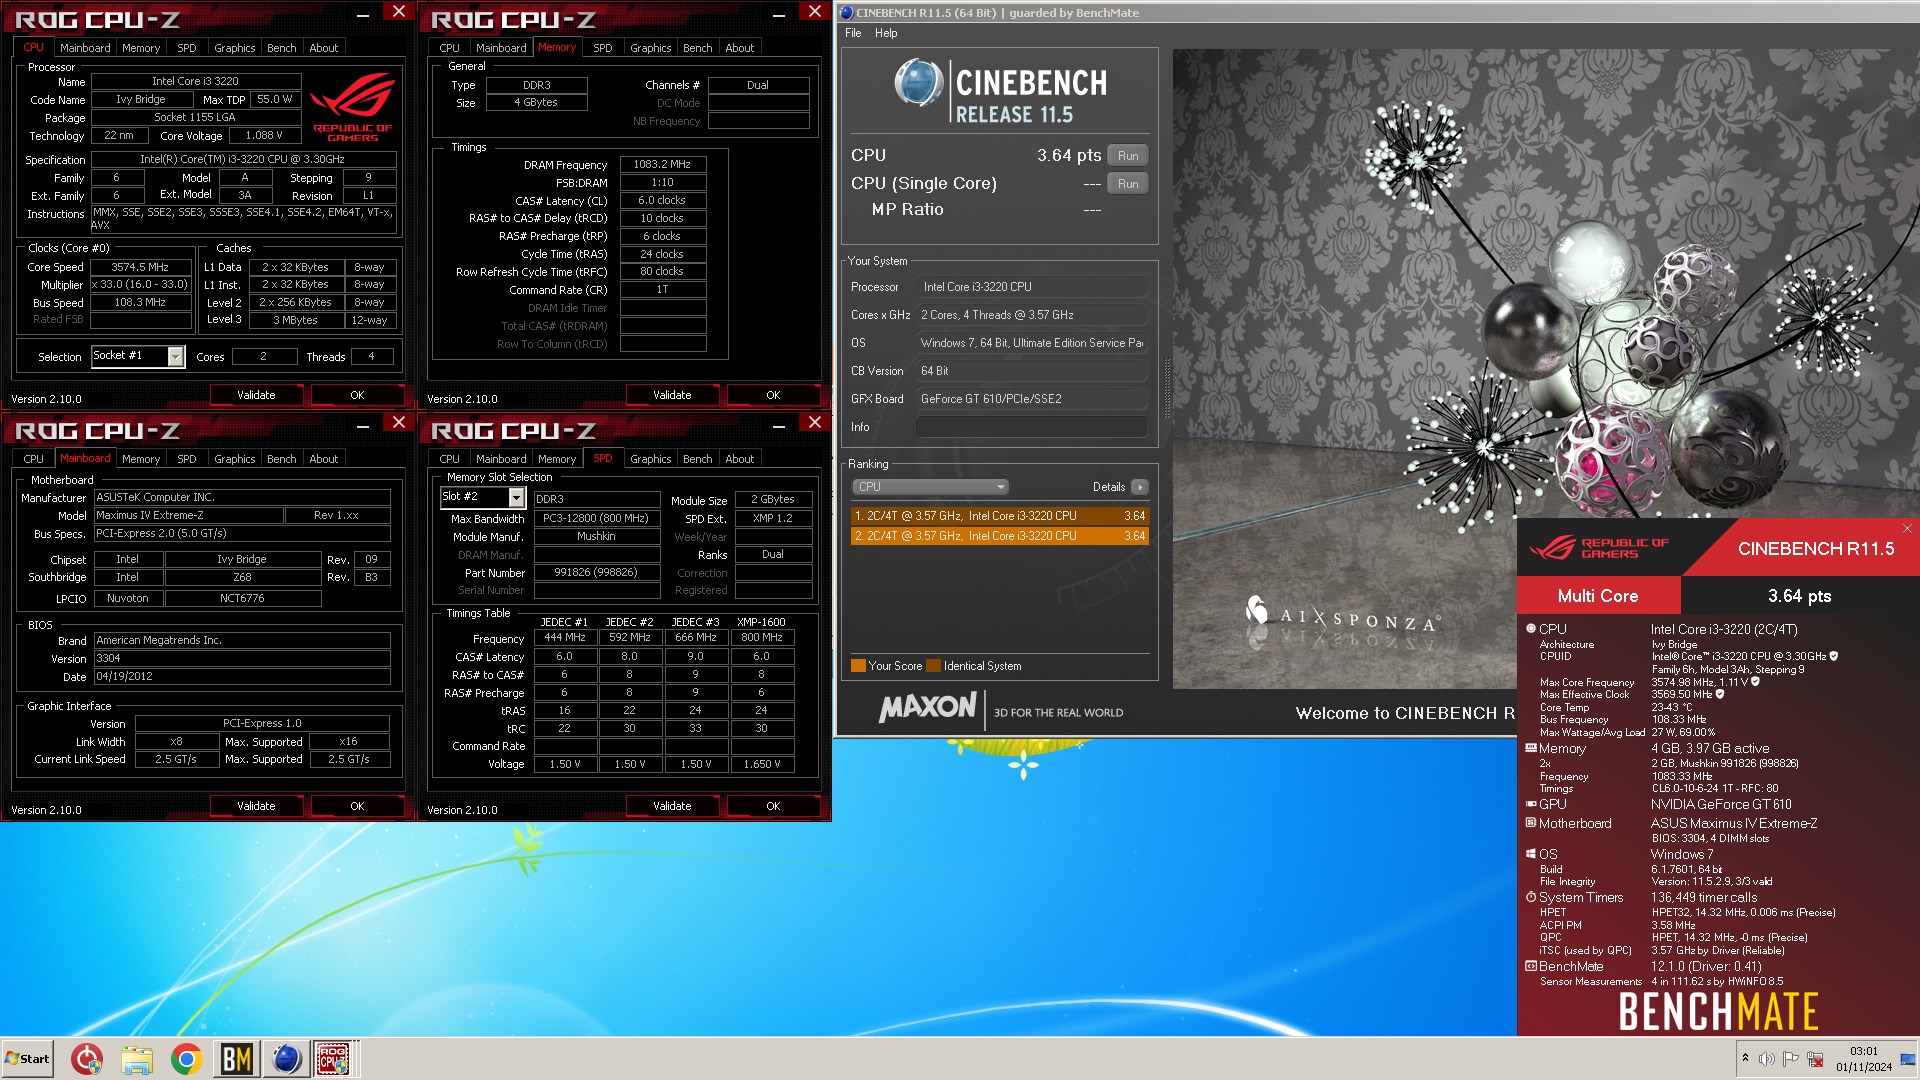Image resolution: width=1920 pixels, height=1080 pixels.
Task: Click the BenchMate section icon near version 12.1.0
Action: (x=1531, y=966)
